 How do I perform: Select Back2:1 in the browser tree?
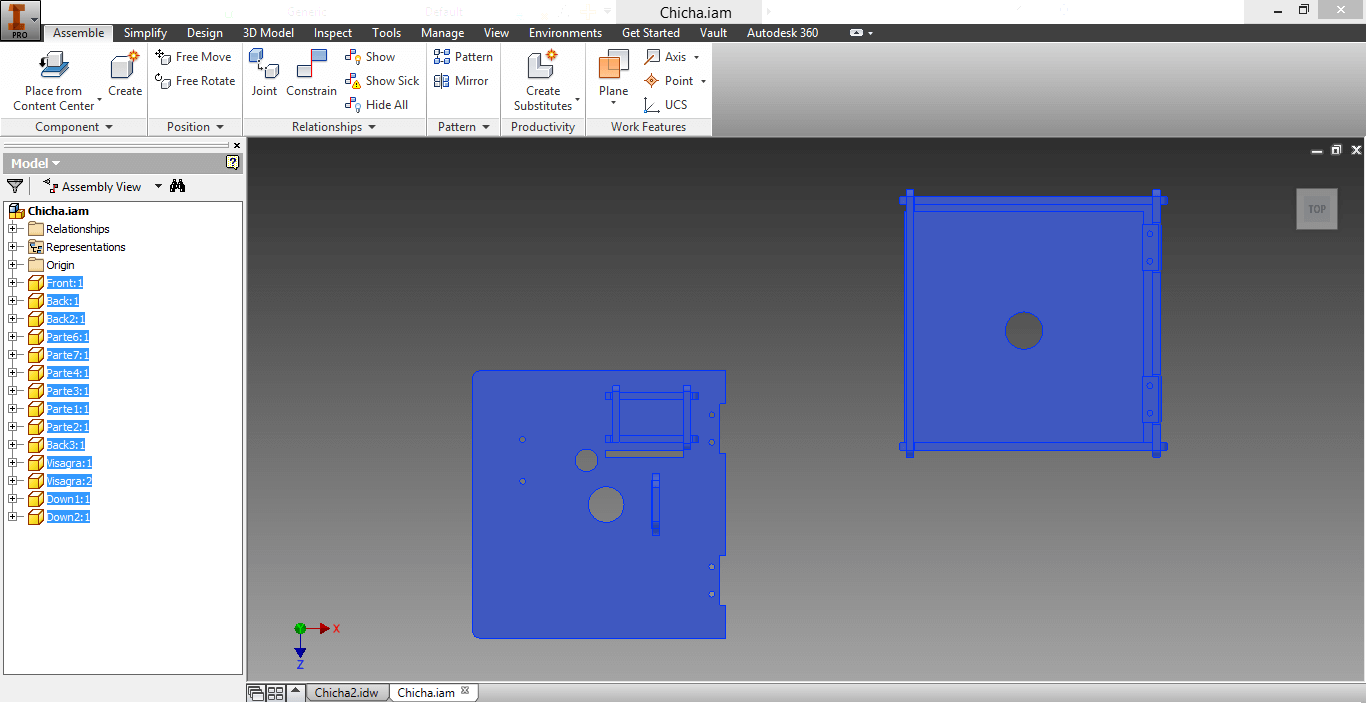click(66, 319)
